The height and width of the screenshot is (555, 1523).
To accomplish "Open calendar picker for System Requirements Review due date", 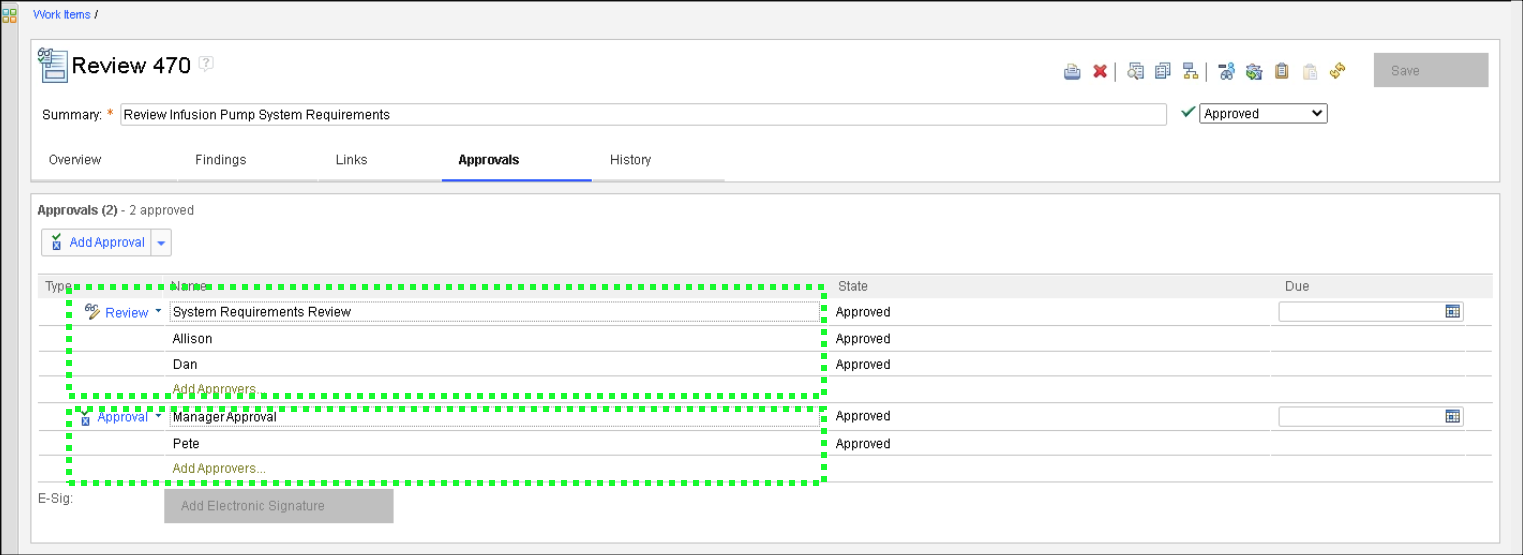I will (1452, 312).
